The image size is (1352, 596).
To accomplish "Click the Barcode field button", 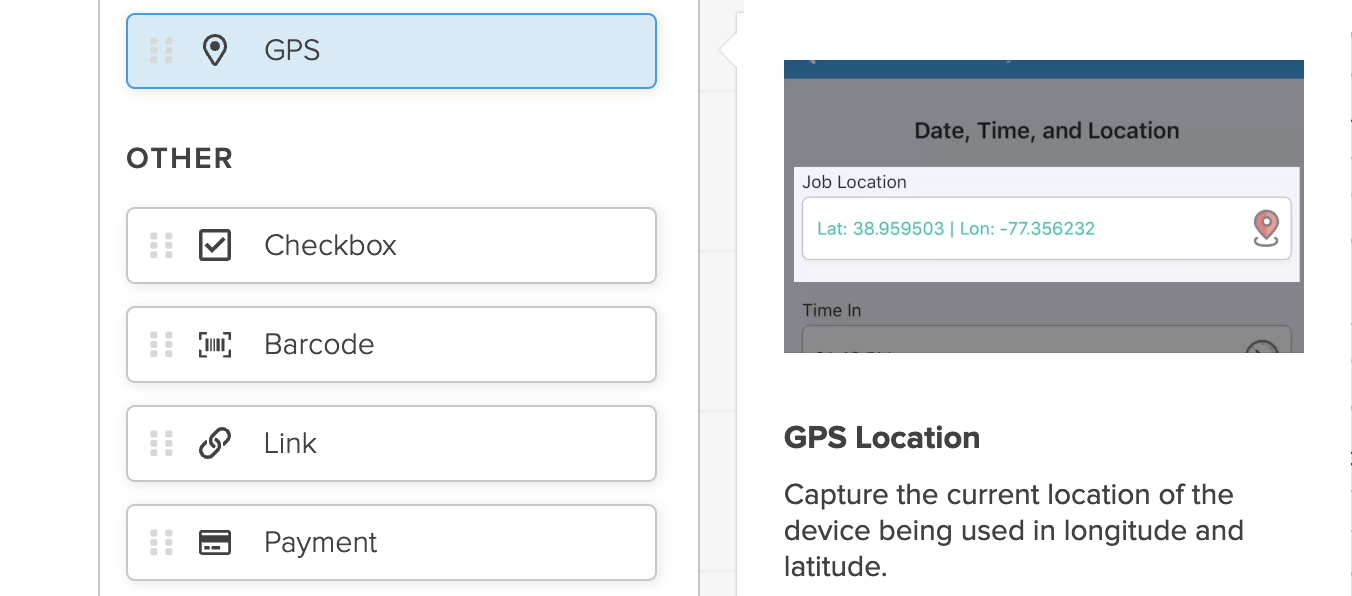I will pyautogui.click(x=391, y=344).
